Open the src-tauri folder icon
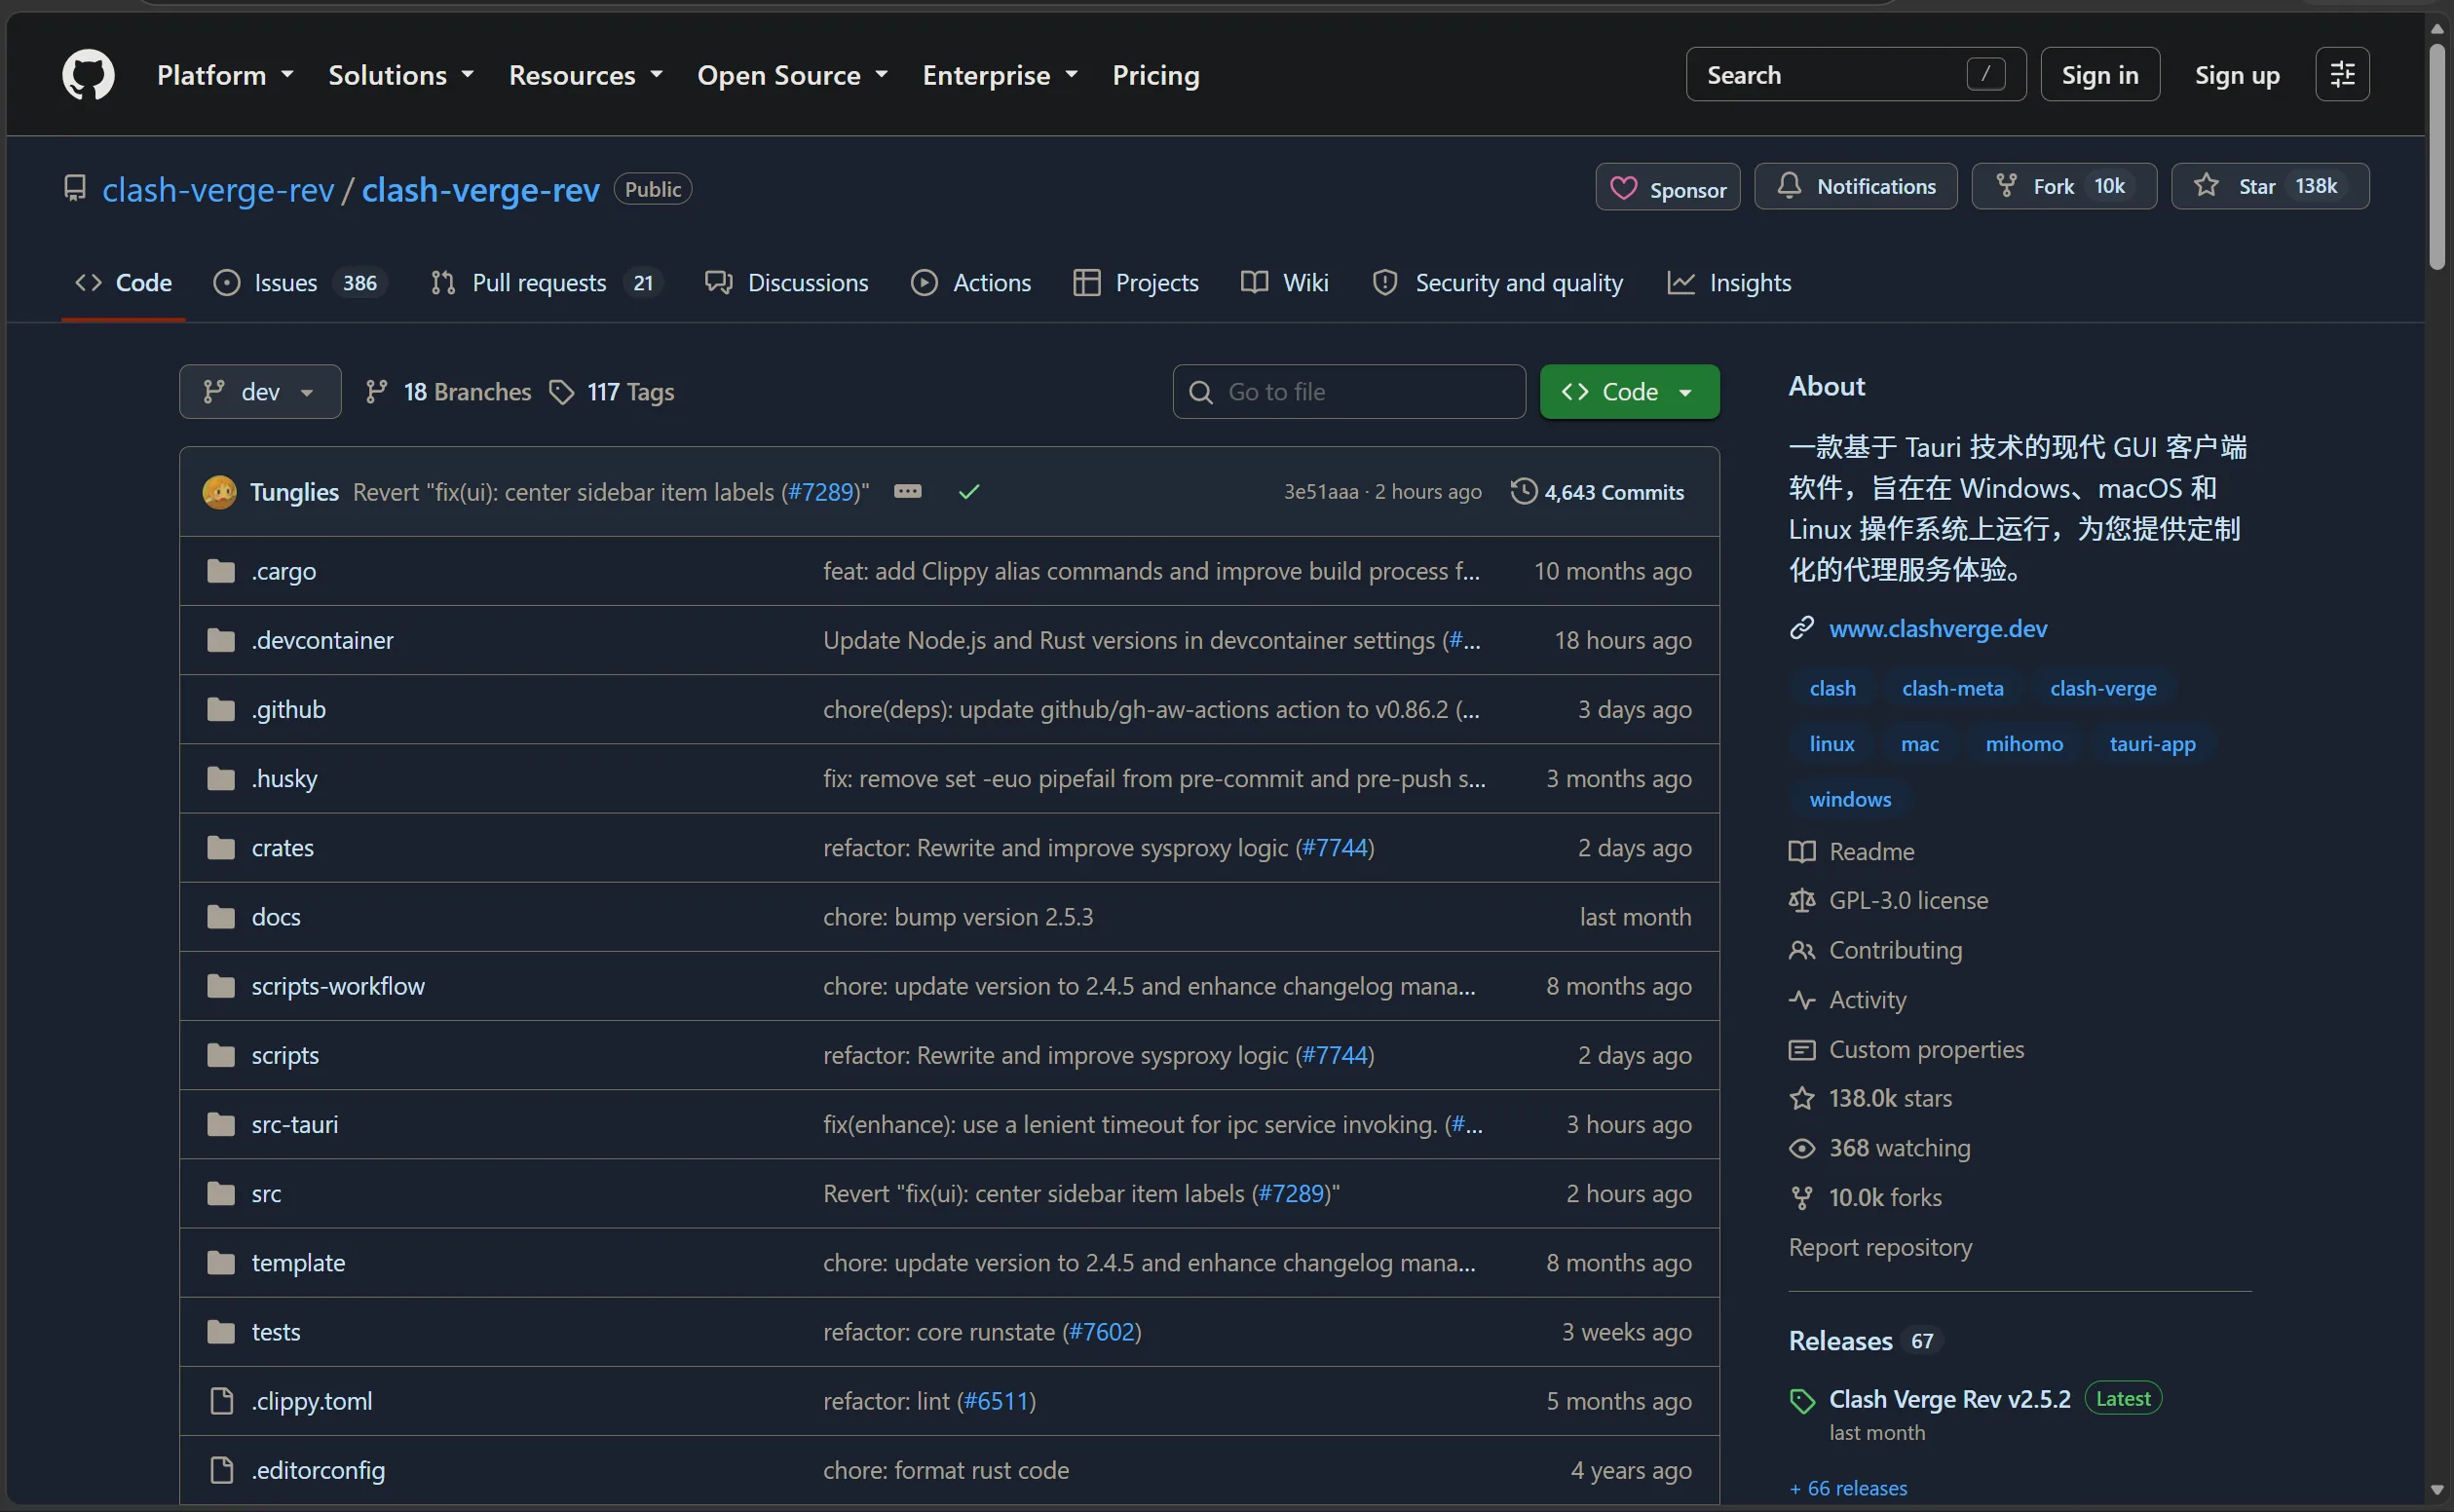This screenshot has width=2454, height=1512. [x=221, y=1124]
